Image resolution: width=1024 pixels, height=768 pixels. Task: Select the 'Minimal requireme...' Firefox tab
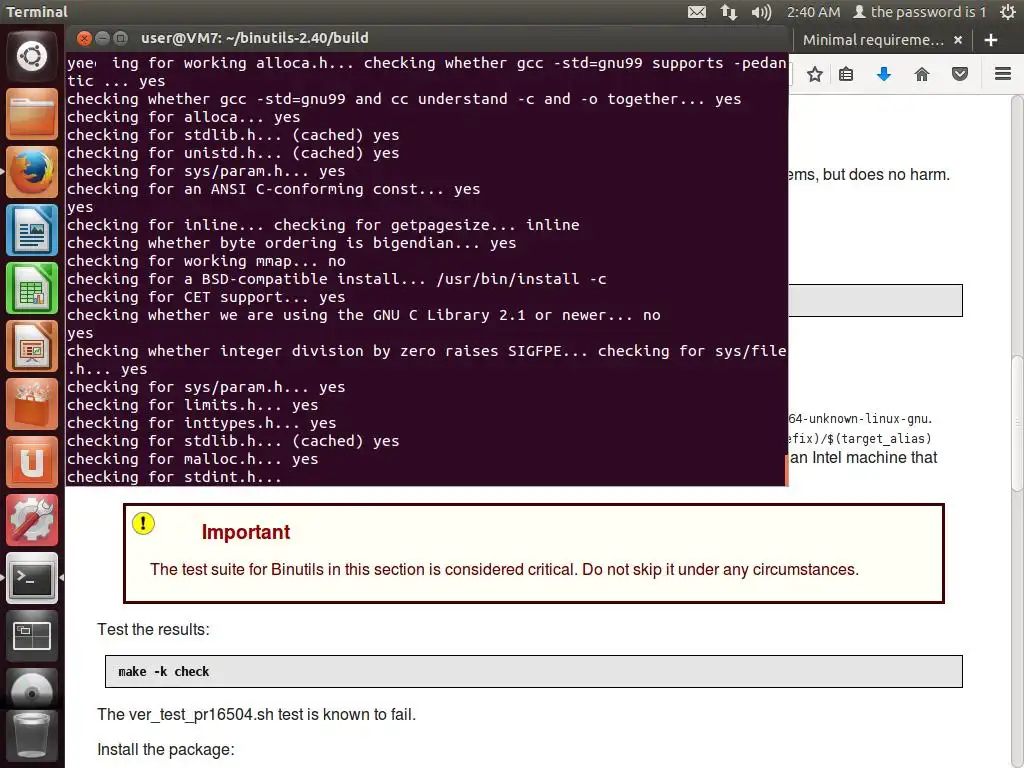coord(873,40)
